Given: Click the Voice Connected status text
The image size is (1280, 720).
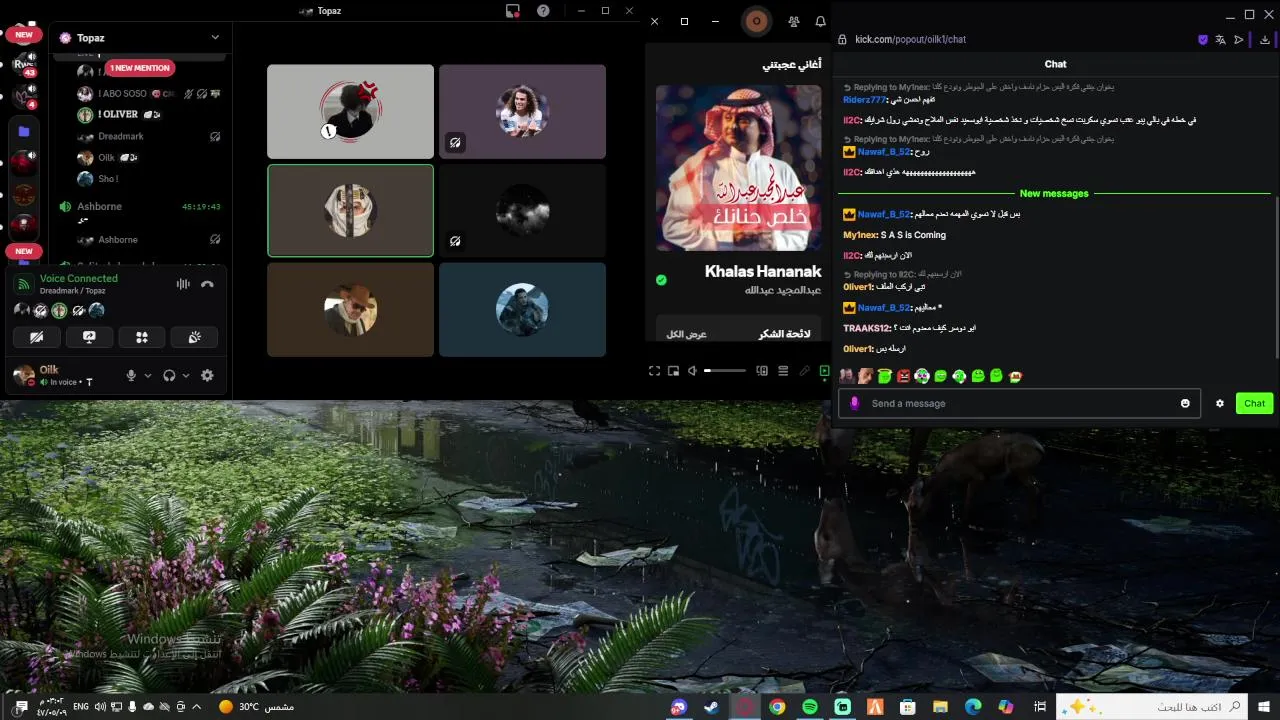Looking at the screenshot, I should coord(79,278).
